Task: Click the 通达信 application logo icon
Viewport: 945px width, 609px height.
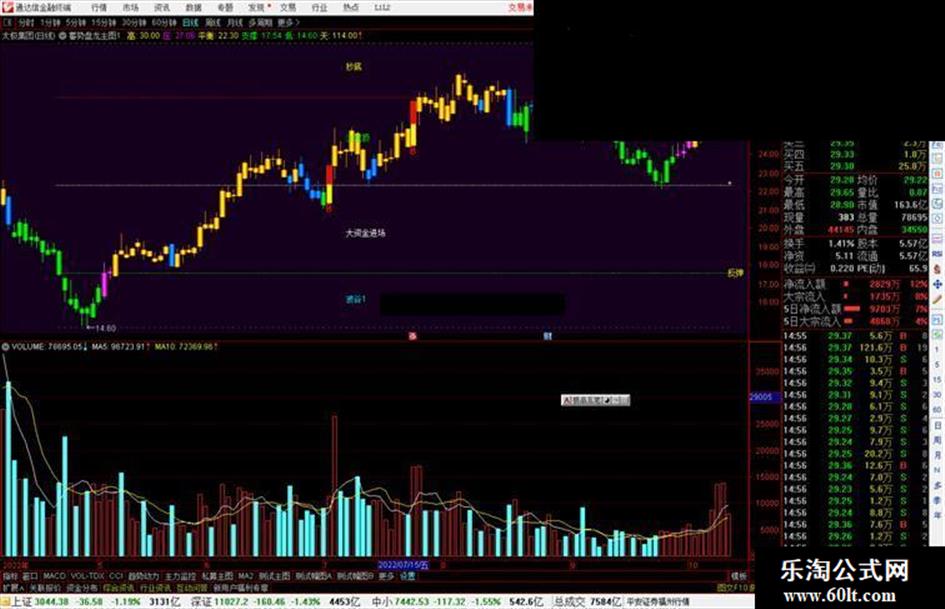Action: 7,7
